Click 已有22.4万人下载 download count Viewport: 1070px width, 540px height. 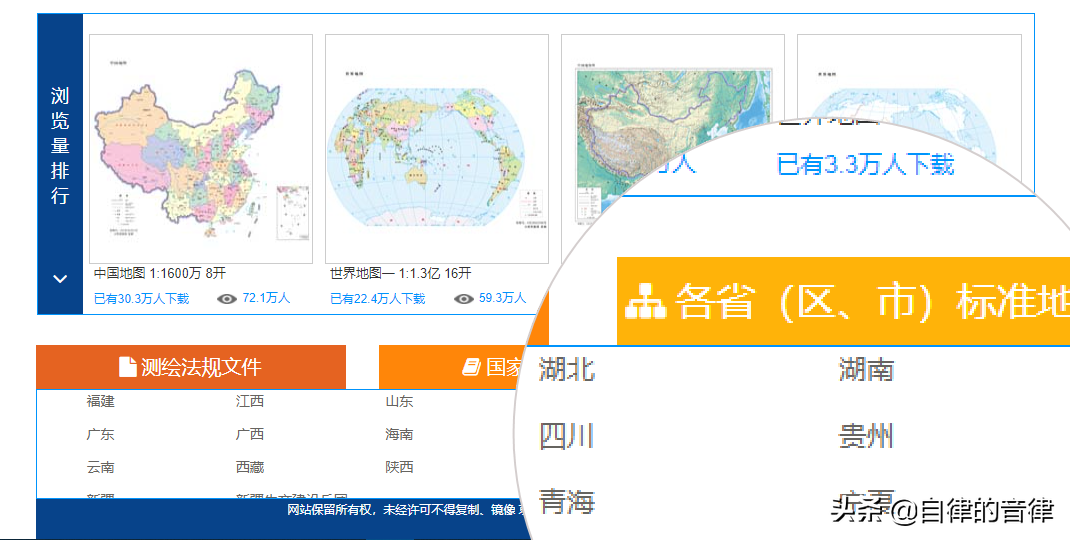(377, 298)
